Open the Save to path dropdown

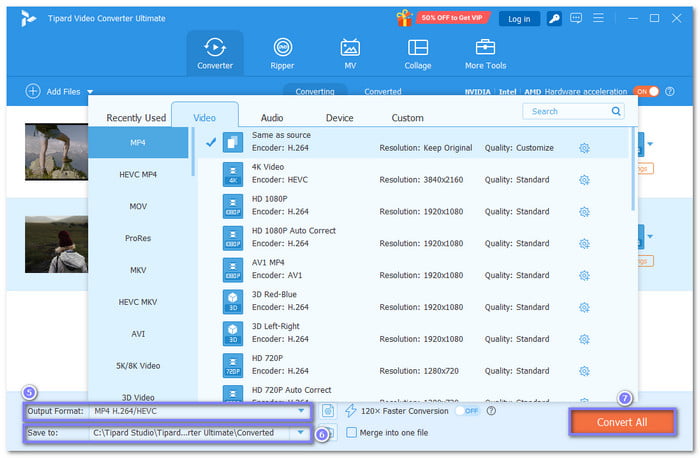[300, 432]
